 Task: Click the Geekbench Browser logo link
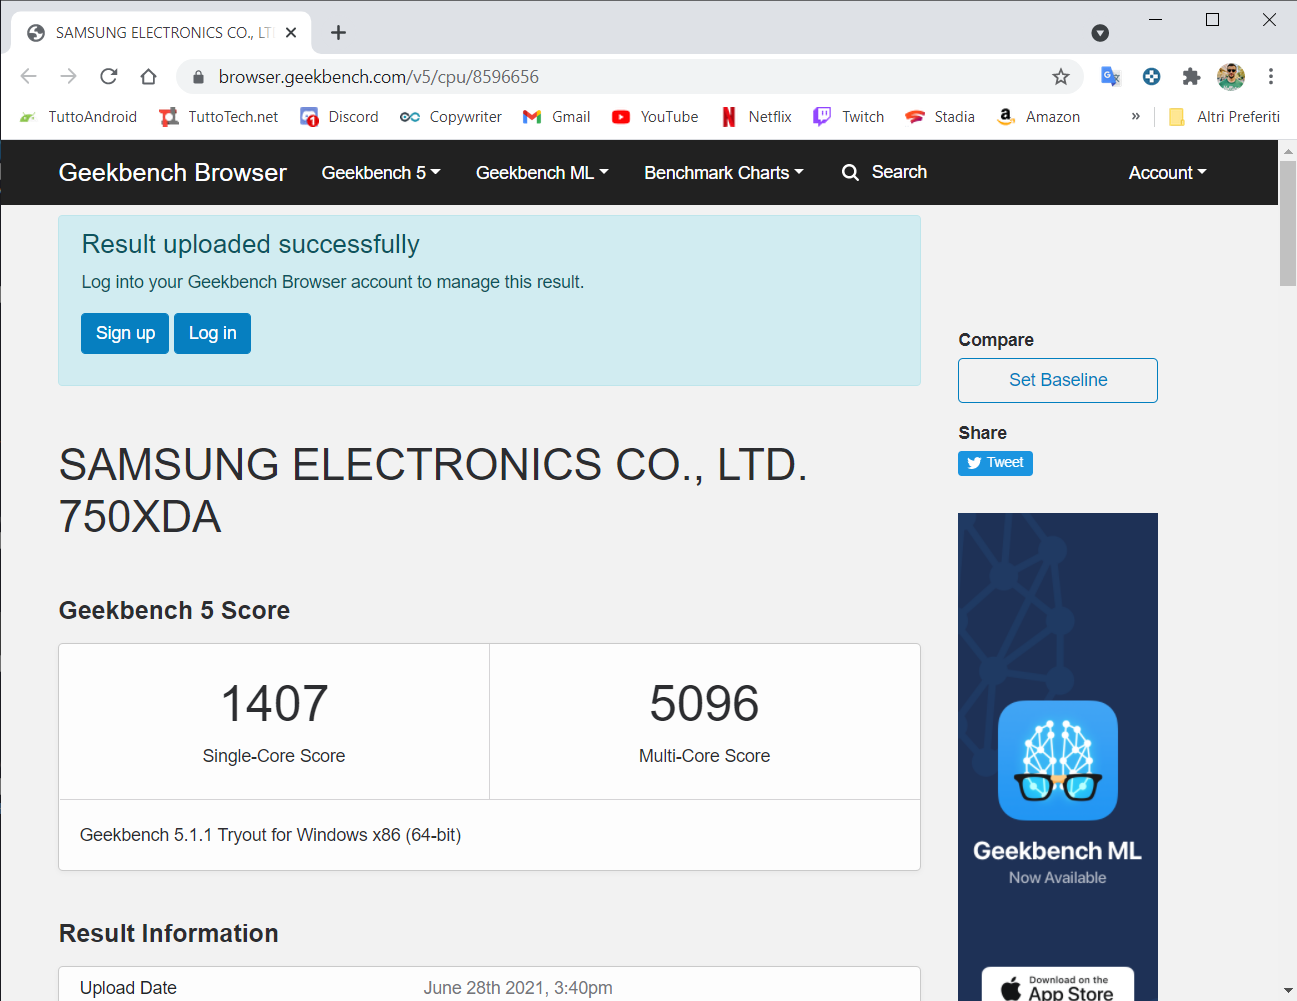pyautogui.click(x=173, y=173)
